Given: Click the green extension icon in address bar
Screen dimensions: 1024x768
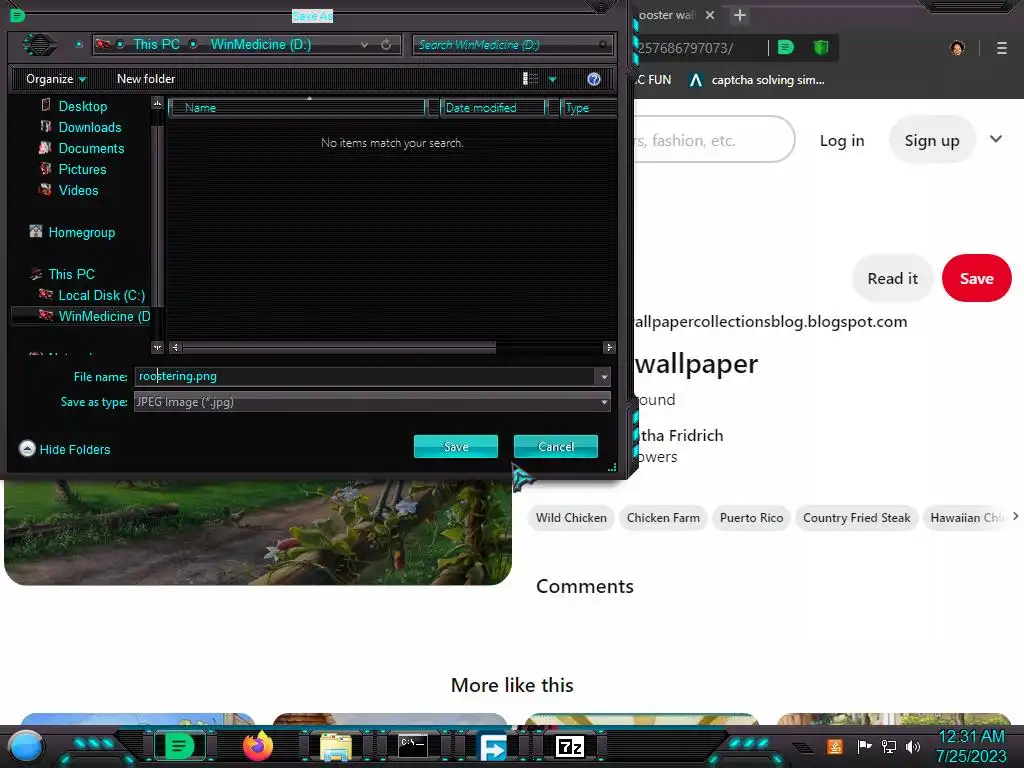Looking at the screenshot, I should [786, 47].
